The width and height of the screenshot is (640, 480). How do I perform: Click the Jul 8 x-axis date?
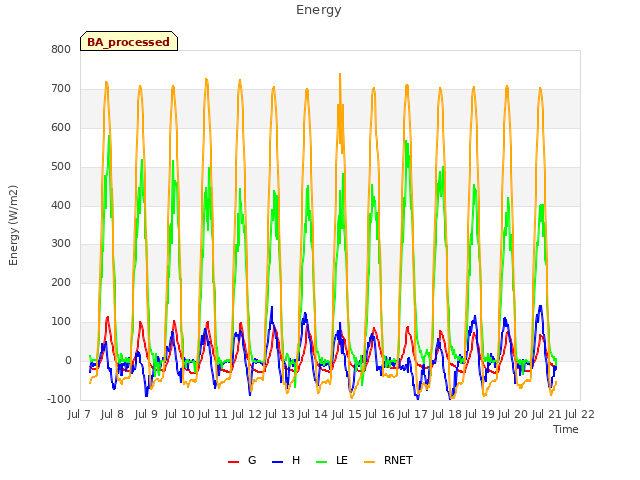[x=112, y=414]
